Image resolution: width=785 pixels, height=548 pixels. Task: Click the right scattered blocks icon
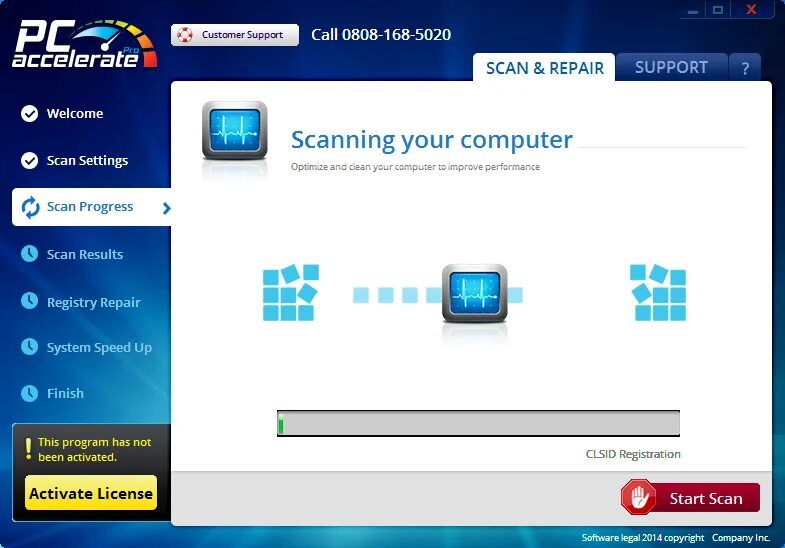(658, 293)
